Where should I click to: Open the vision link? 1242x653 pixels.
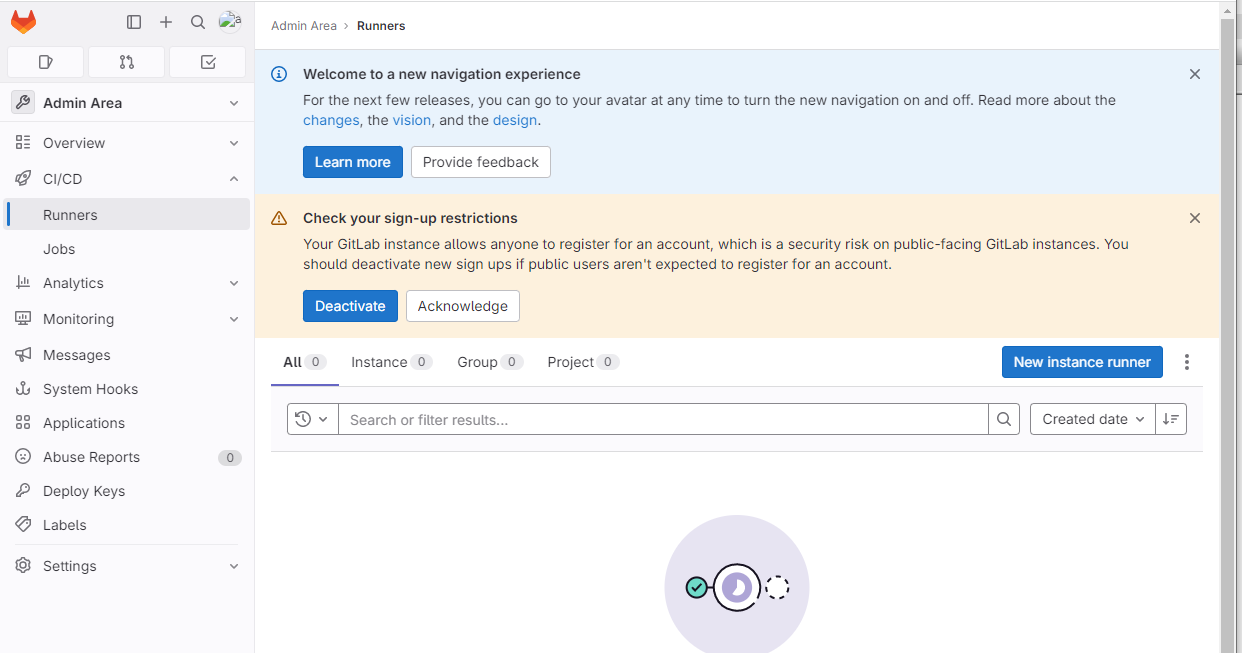pos(411,120)
